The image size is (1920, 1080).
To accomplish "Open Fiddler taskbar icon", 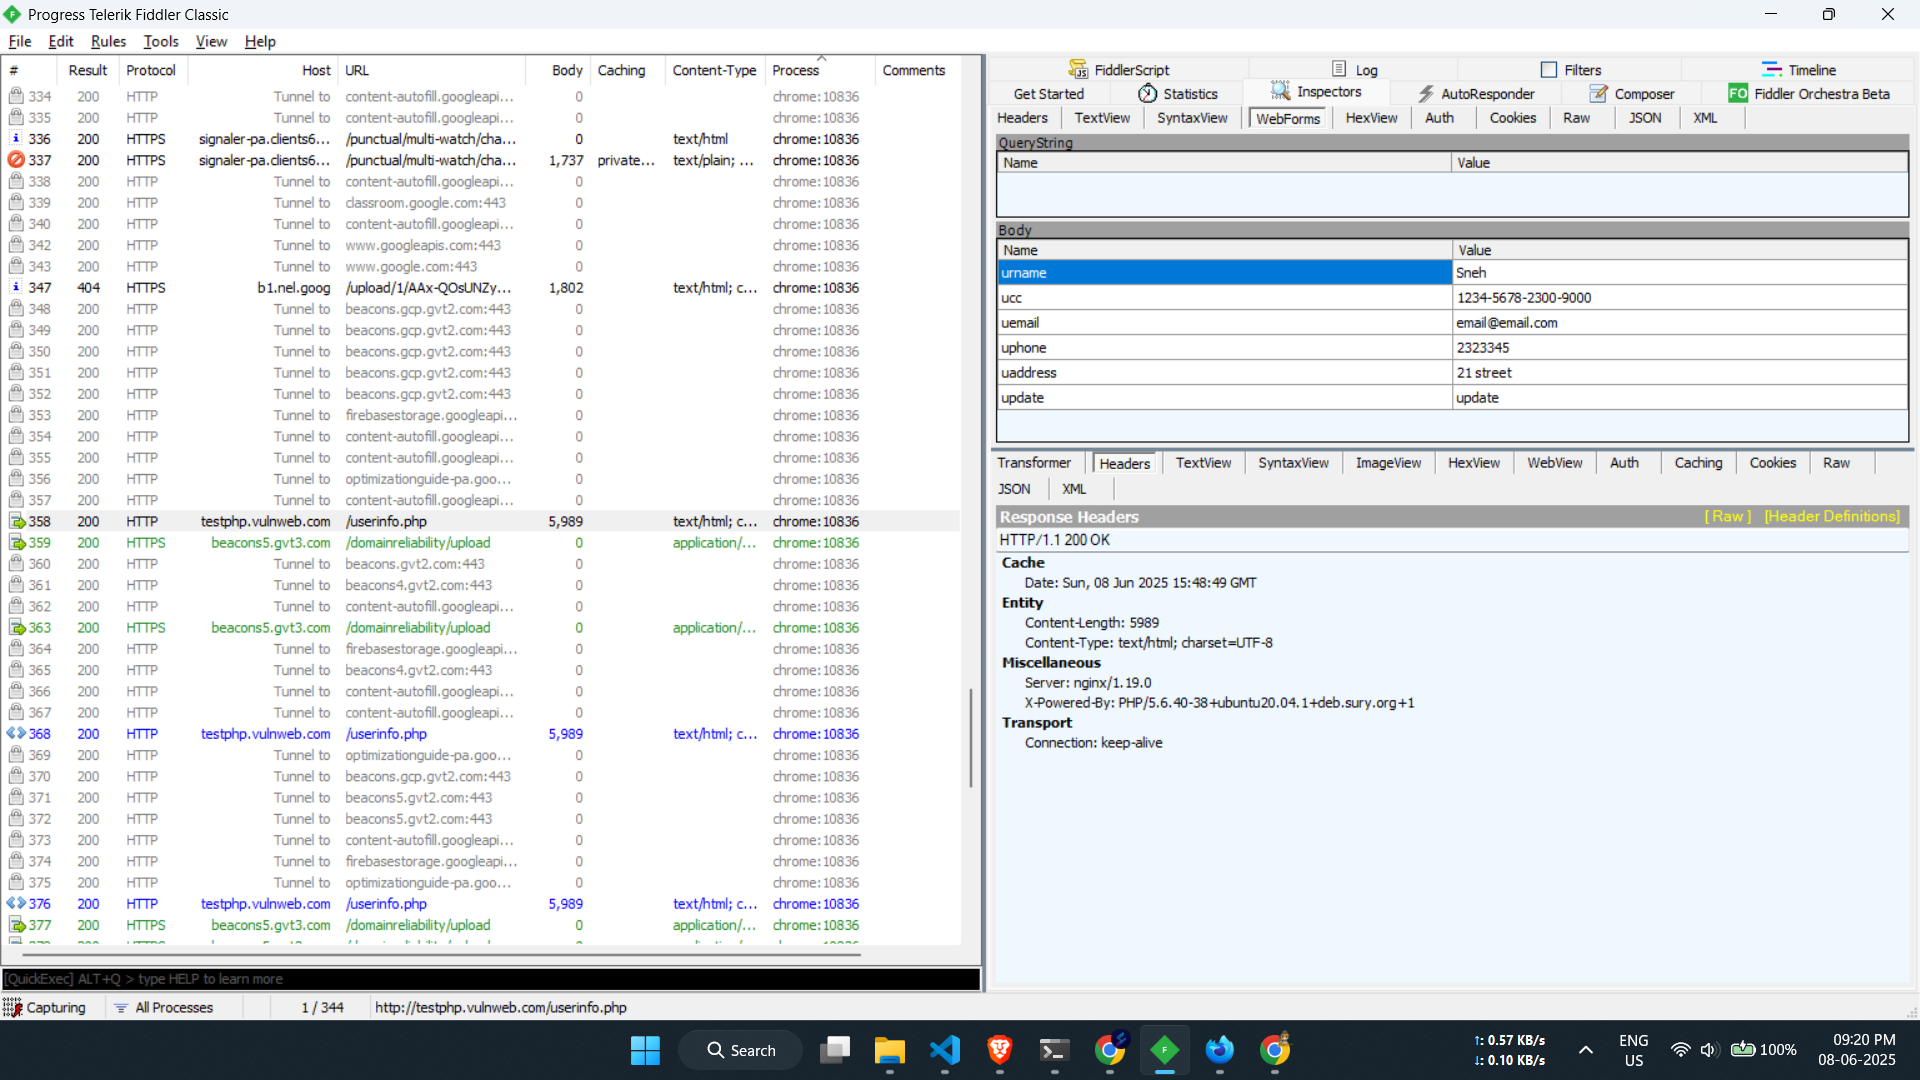I will tap(1165, 1050).
